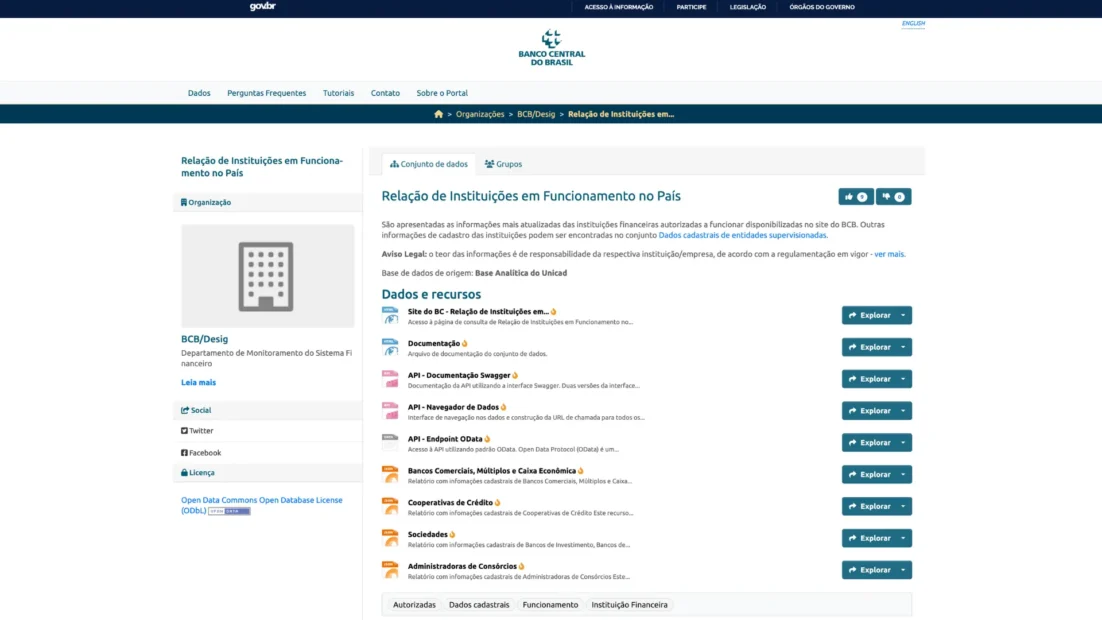Click Organizações in the breadcrumb
This screenshot has height=620, width=1102.
480,114
